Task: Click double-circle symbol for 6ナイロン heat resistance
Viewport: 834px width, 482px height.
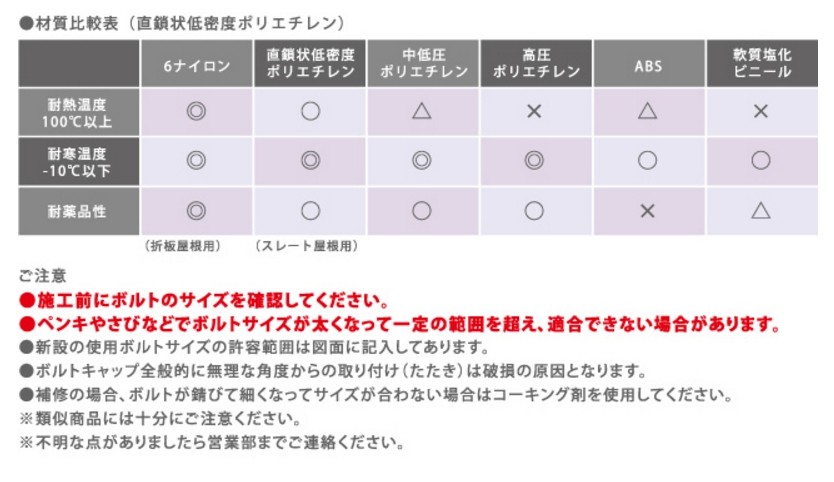Action: pos(196,111)
